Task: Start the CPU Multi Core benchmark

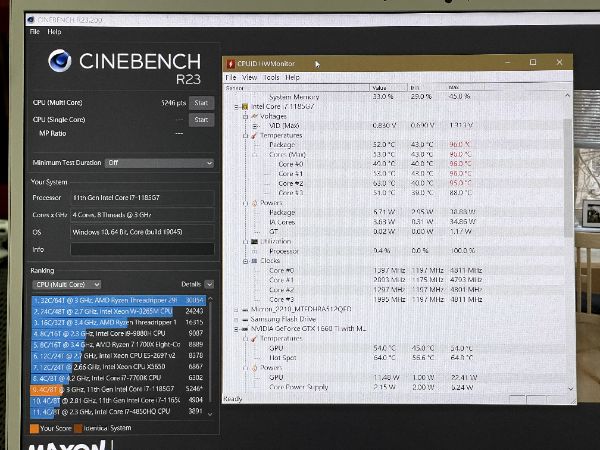Action: coord(201,103)
